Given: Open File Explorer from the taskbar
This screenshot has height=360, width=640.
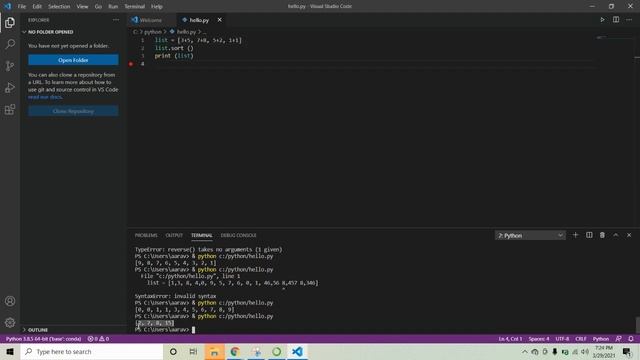Looking at the screenshot, I should tap(214, 351).
